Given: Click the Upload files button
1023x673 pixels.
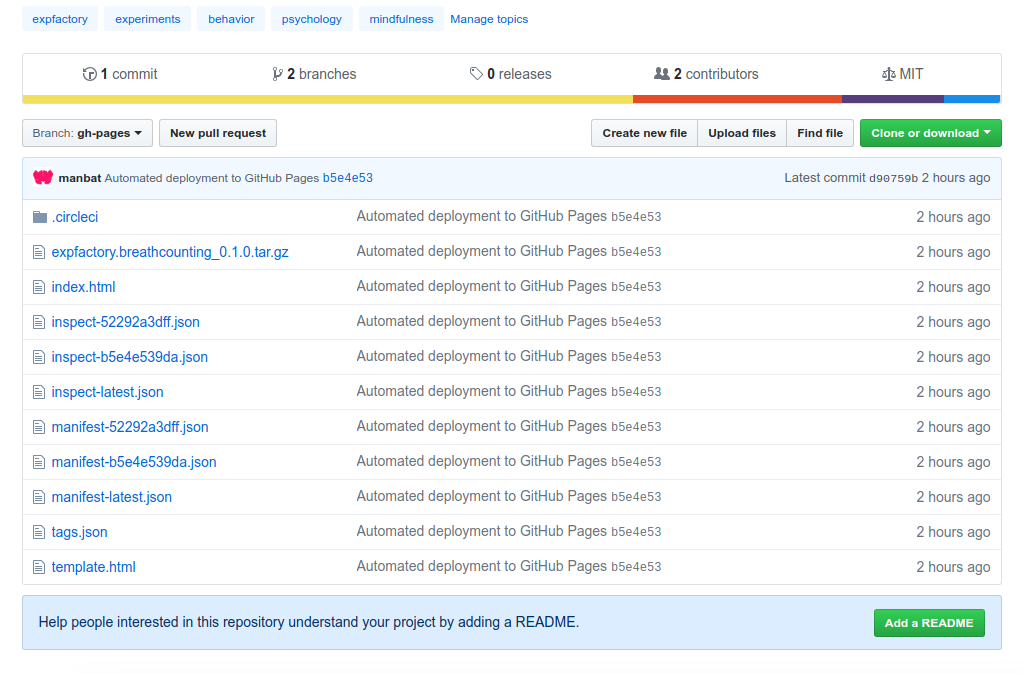Looking at the screenshot, I should coord(742,133).
